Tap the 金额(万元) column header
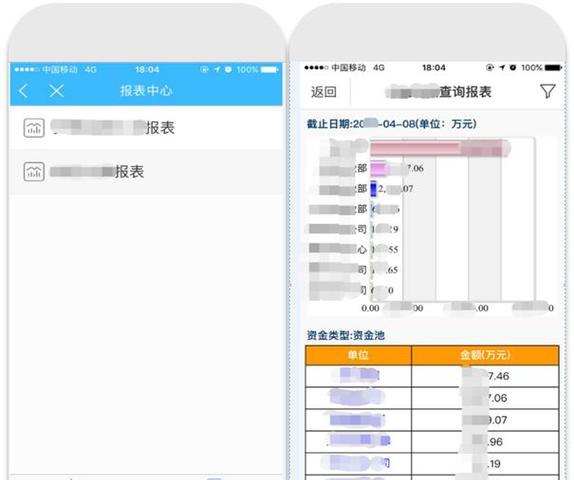Viewport: 574px width, 480px height. 485,355
